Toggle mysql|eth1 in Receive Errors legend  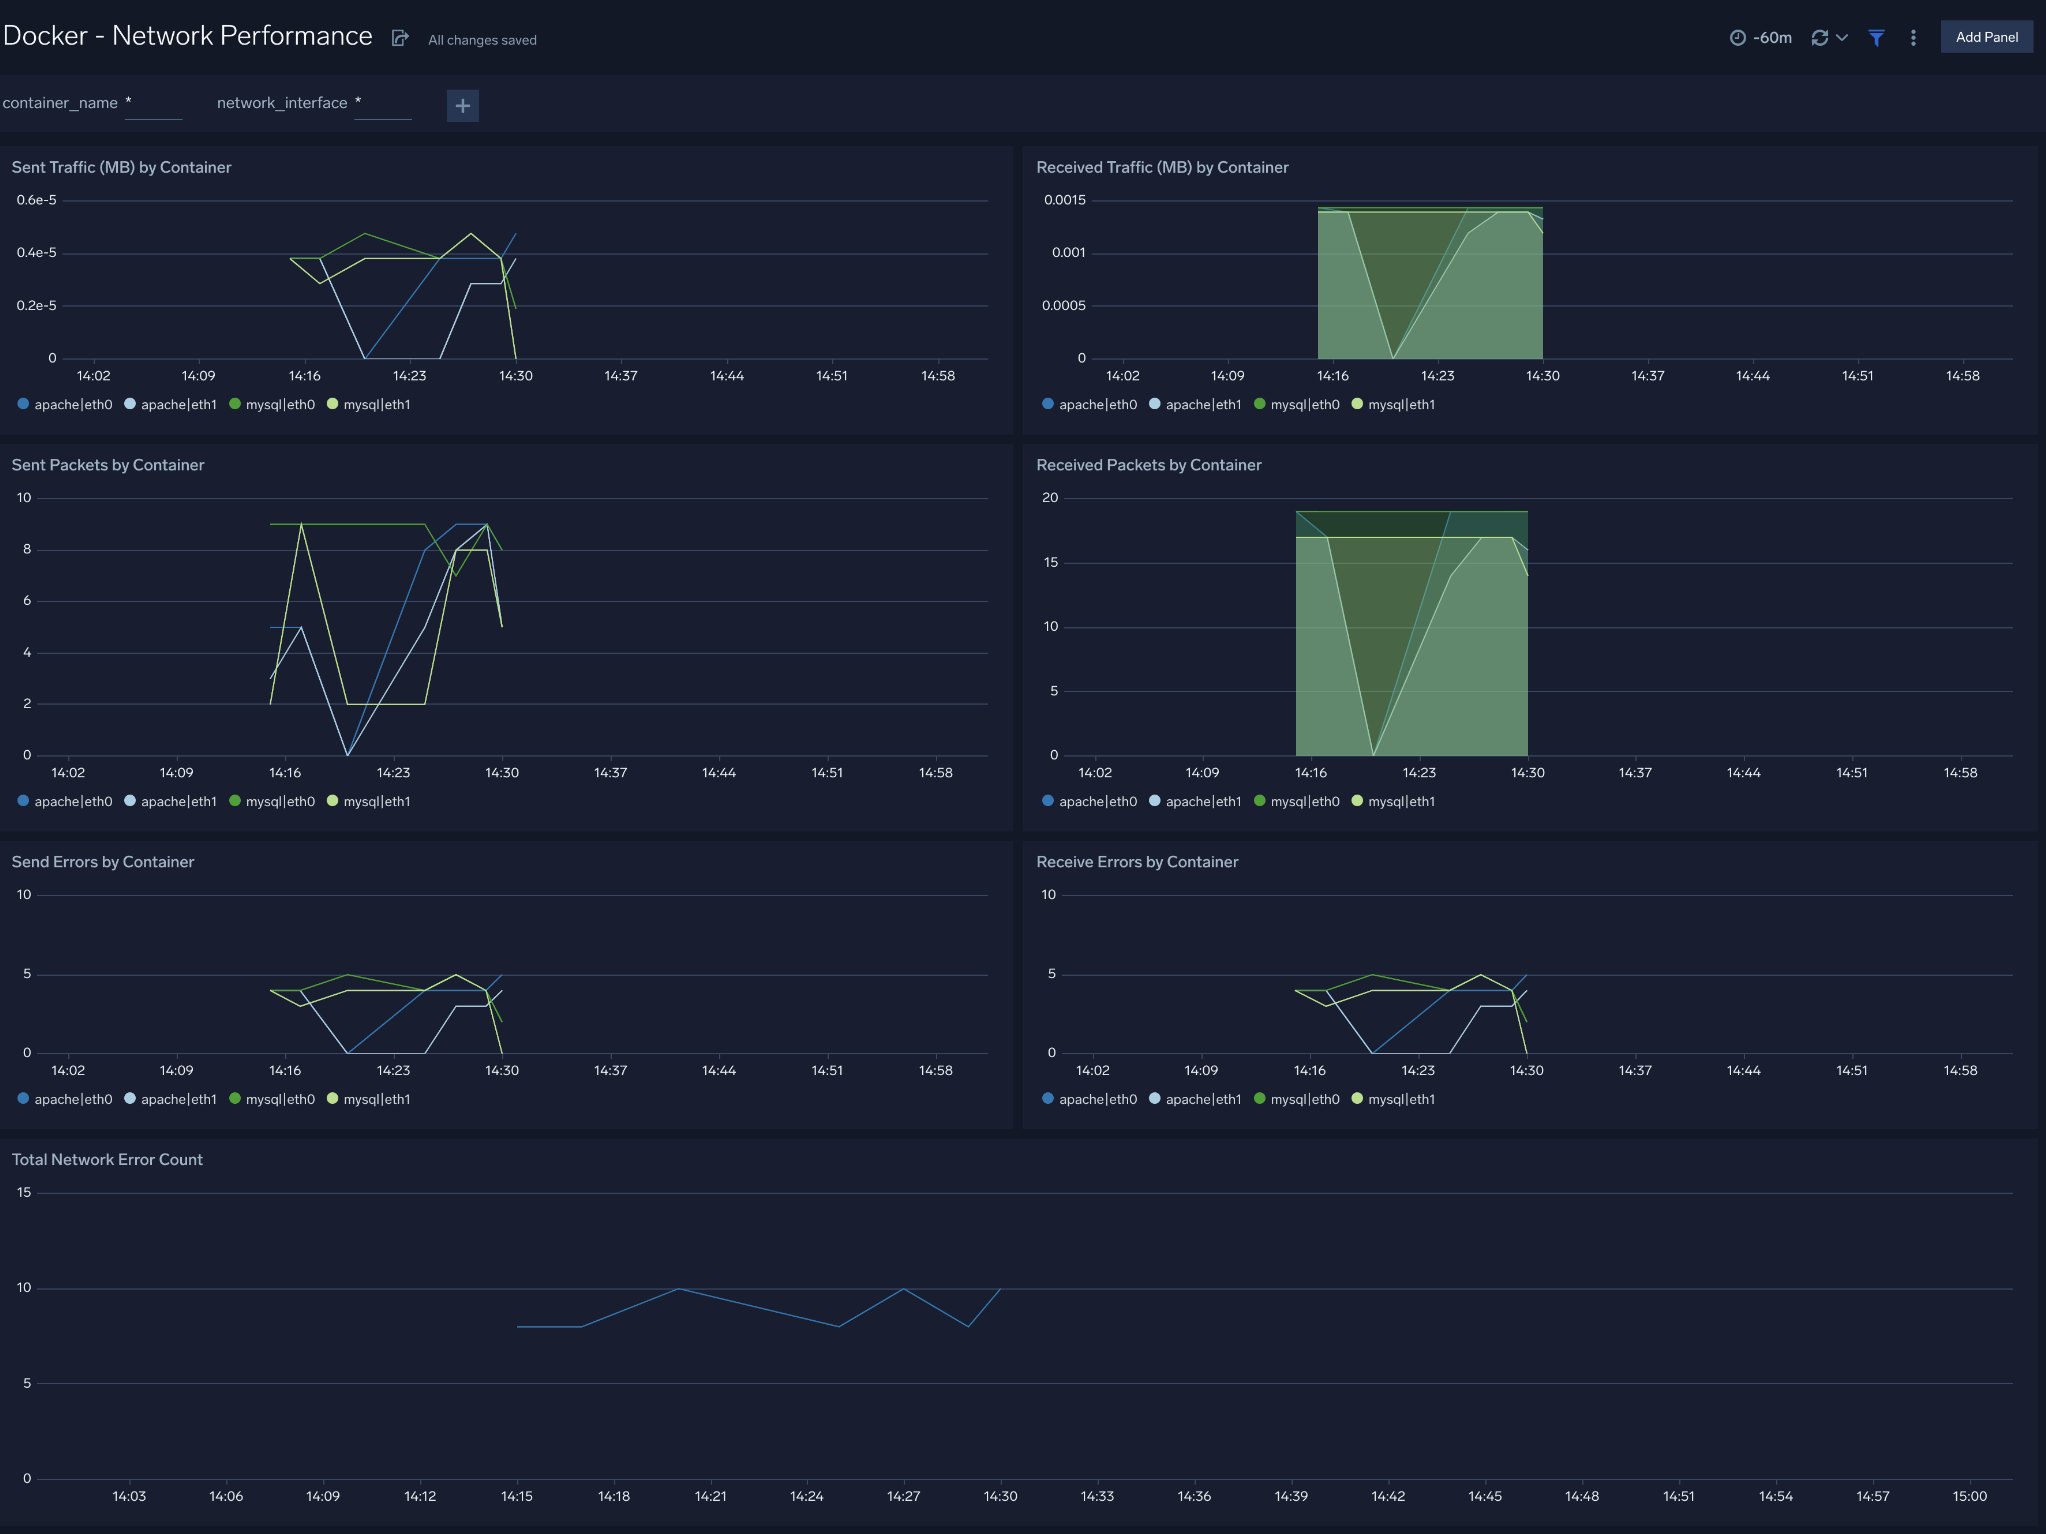click(x=1402, y=1098)
